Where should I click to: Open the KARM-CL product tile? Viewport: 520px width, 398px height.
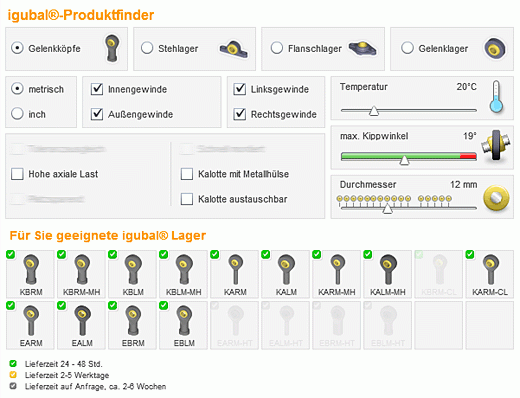coord(489,274)
